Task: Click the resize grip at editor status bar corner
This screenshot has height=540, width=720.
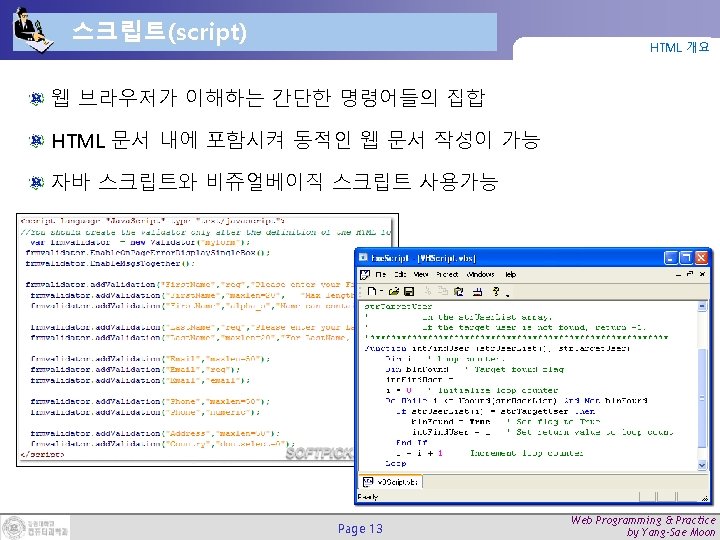Action: (704, 498)
